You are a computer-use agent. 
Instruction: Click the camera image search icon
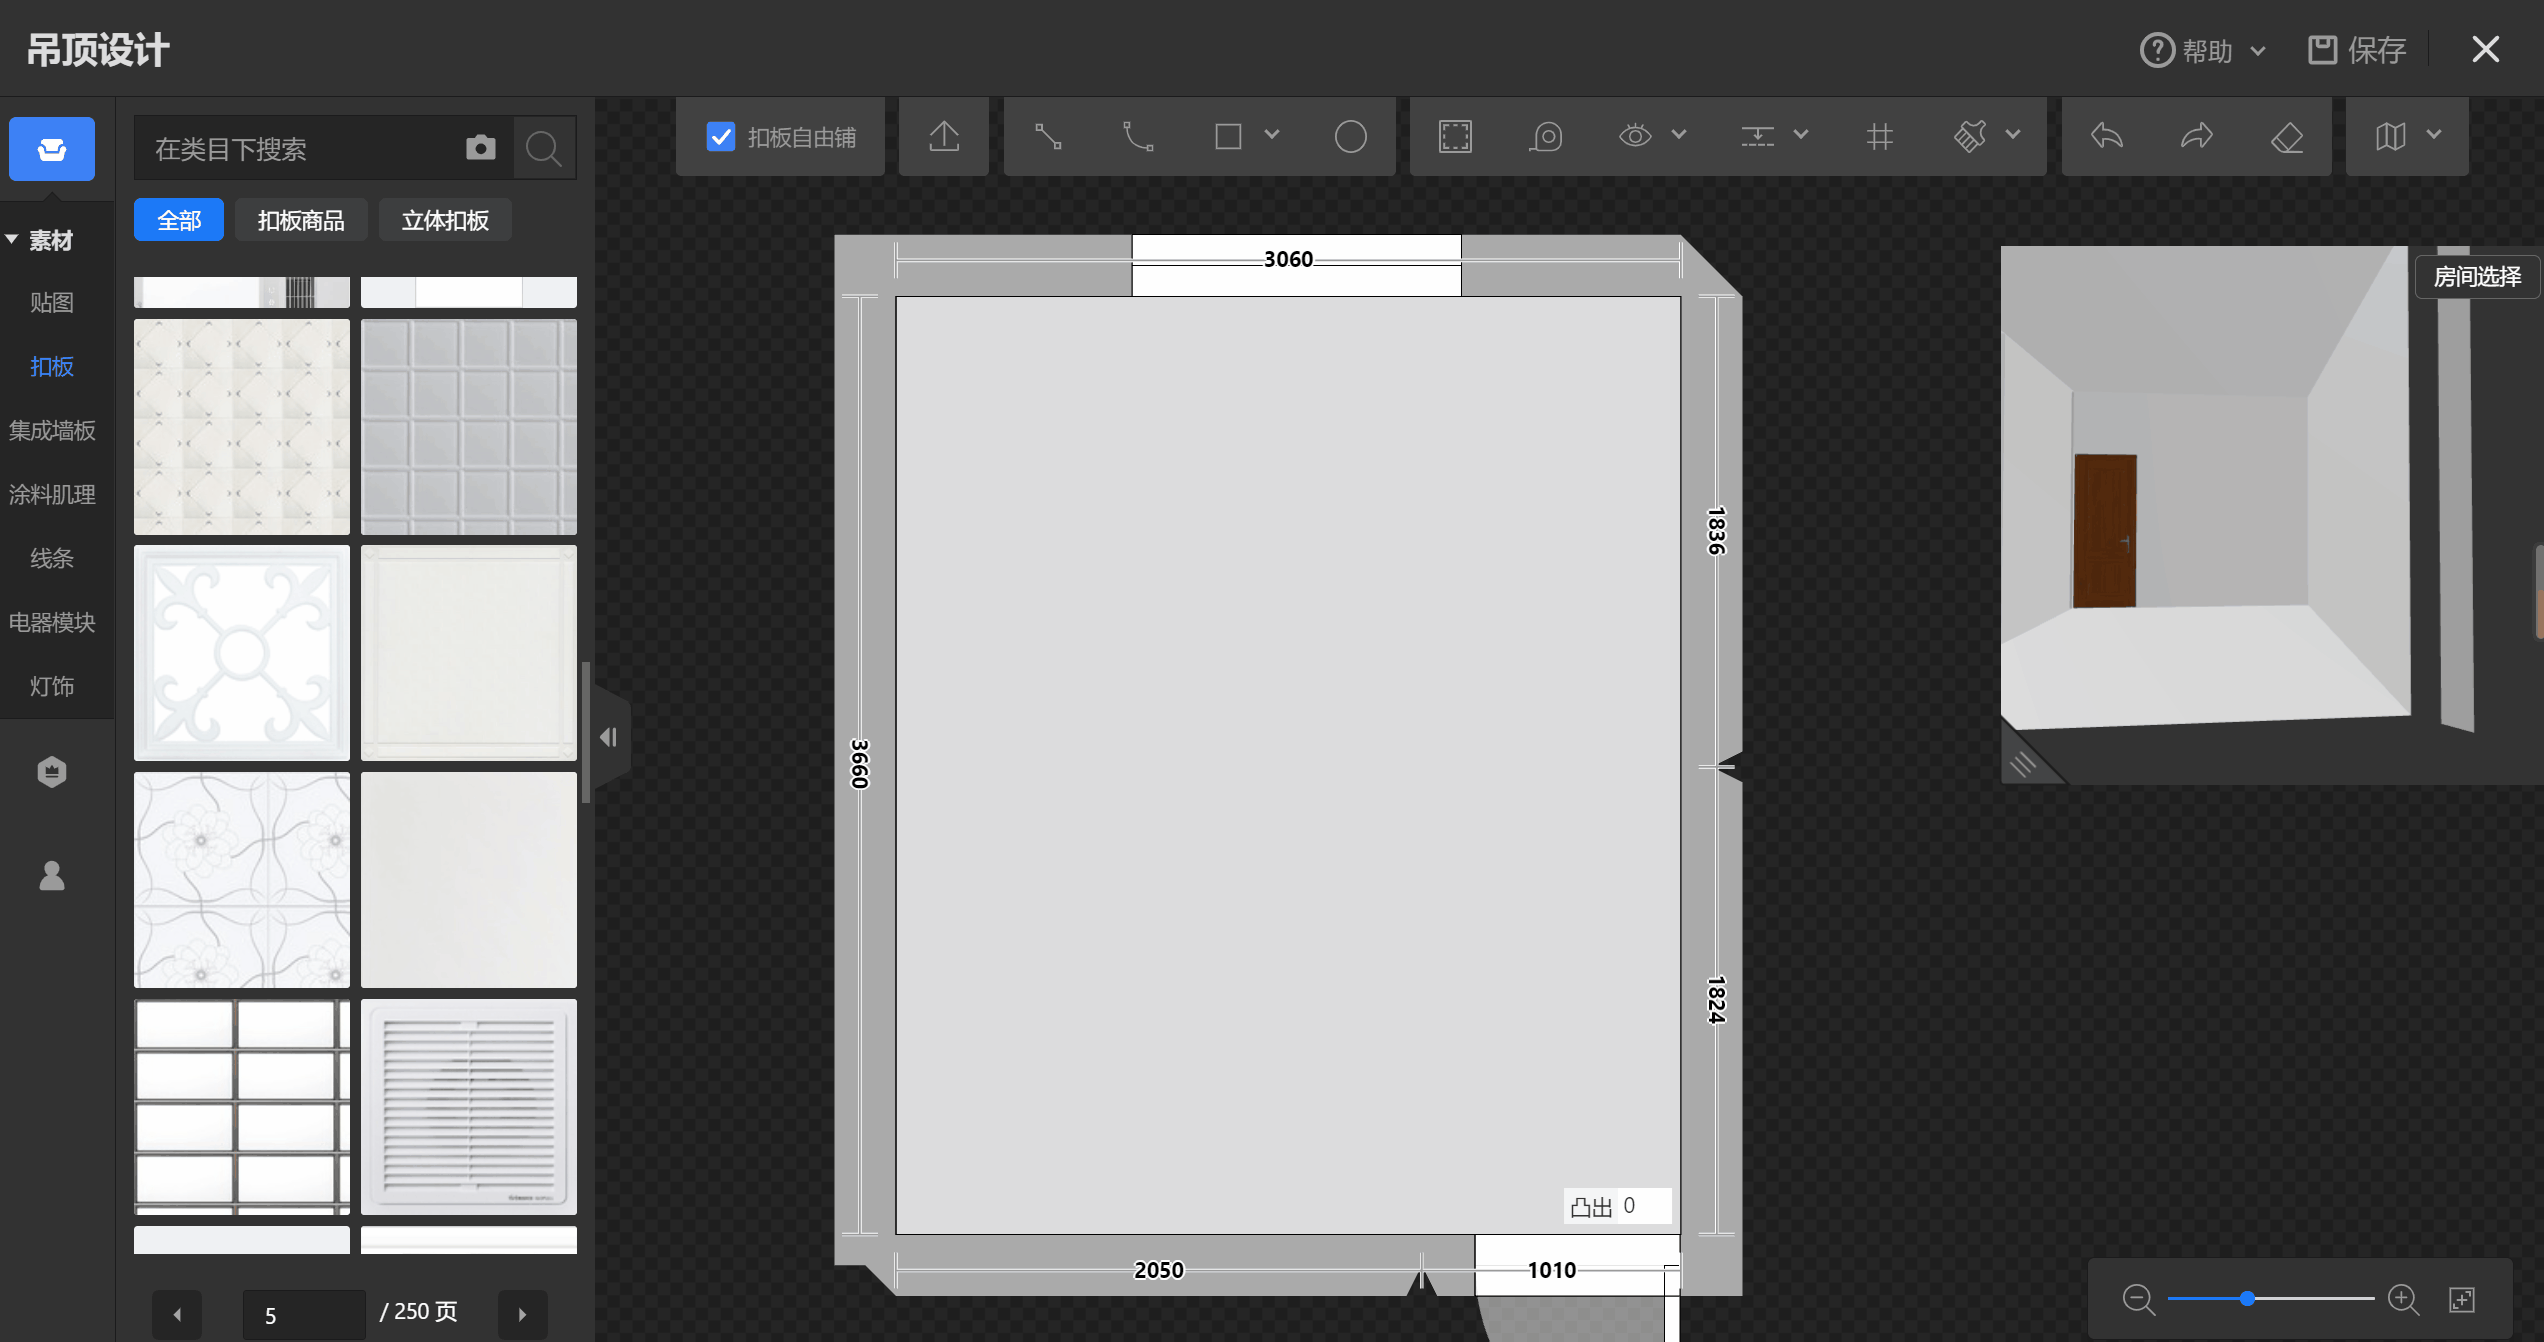coord(481,148)
